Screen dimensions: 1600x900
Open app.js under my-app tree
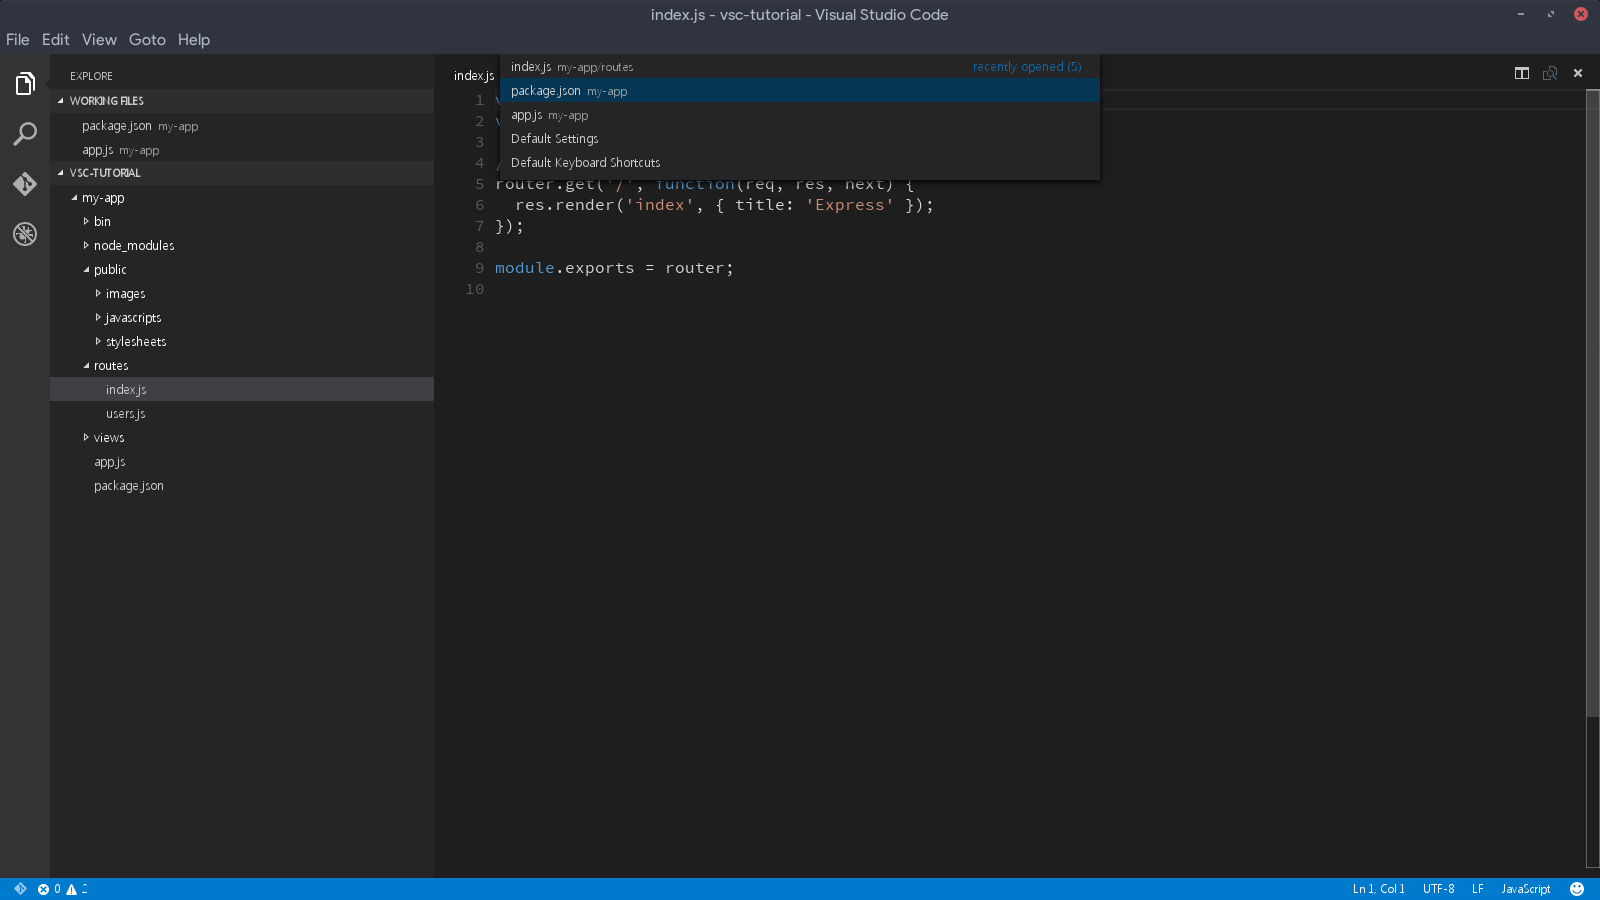242,462
